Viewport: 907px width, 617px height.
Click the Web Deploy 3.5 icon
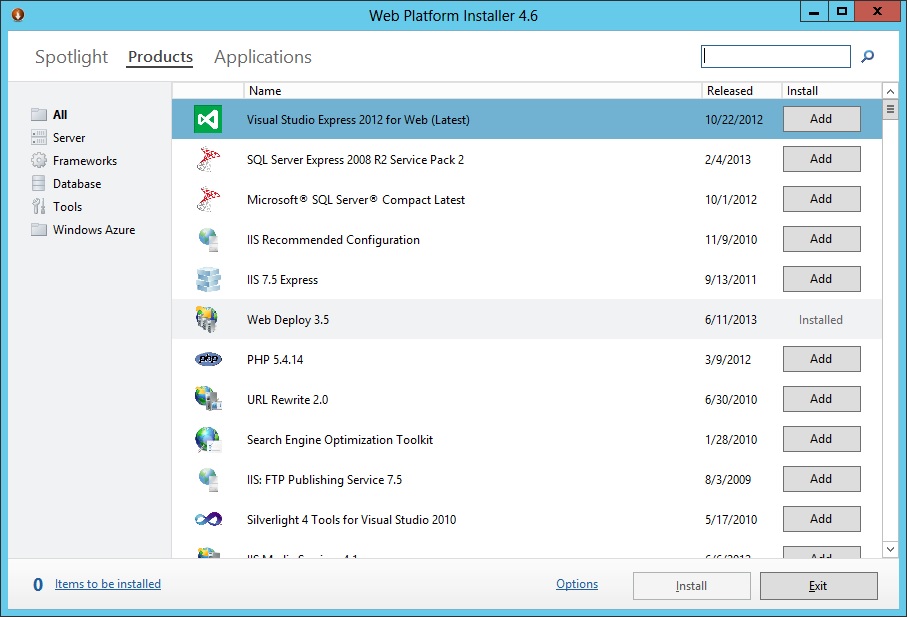(x=207, y=319)
